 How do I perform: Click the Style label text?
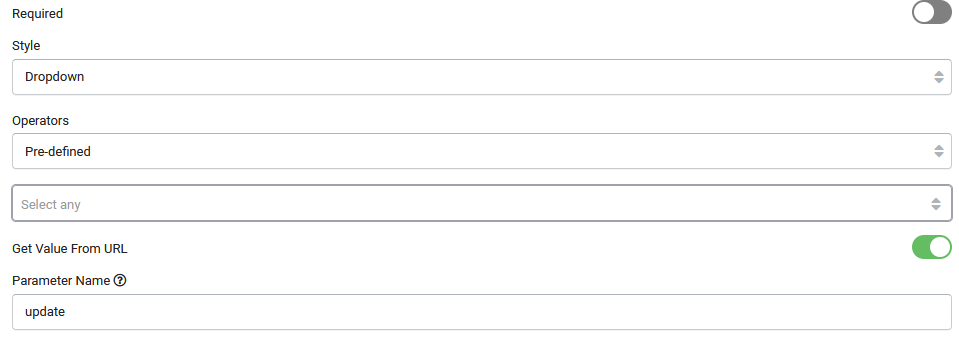coord(26,46)
